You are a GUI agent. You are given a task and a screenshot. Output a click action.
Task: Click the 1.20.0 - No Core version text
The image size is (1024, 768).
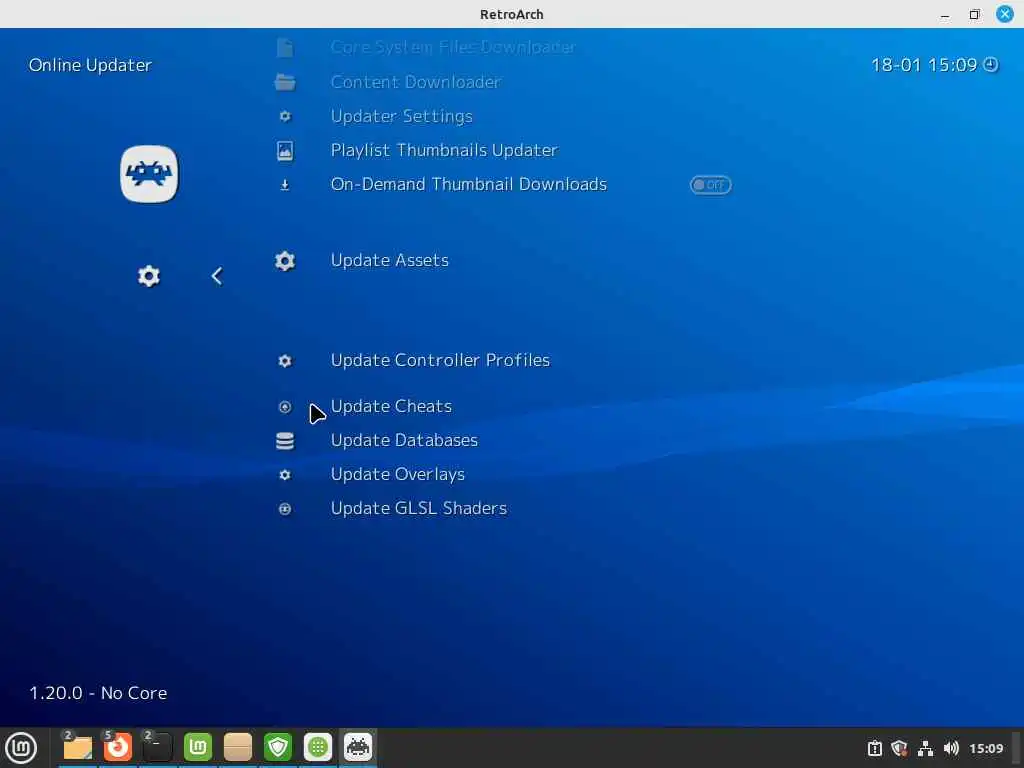coord(98,693)
